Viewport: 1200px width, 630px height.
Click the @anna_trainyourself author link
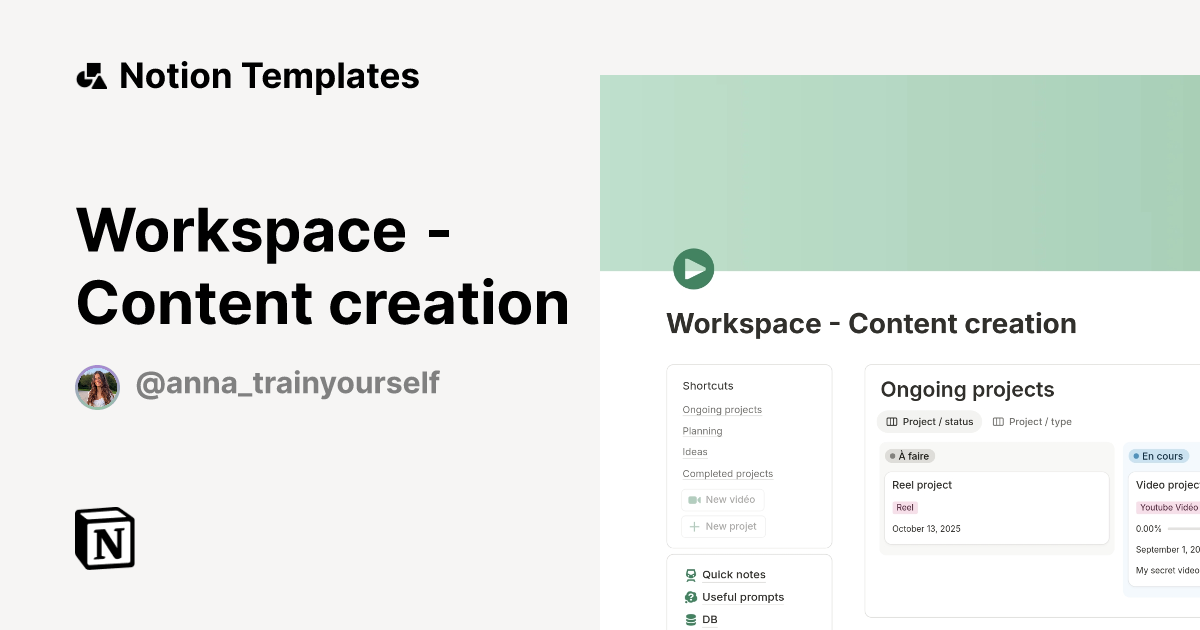point(288,383)
